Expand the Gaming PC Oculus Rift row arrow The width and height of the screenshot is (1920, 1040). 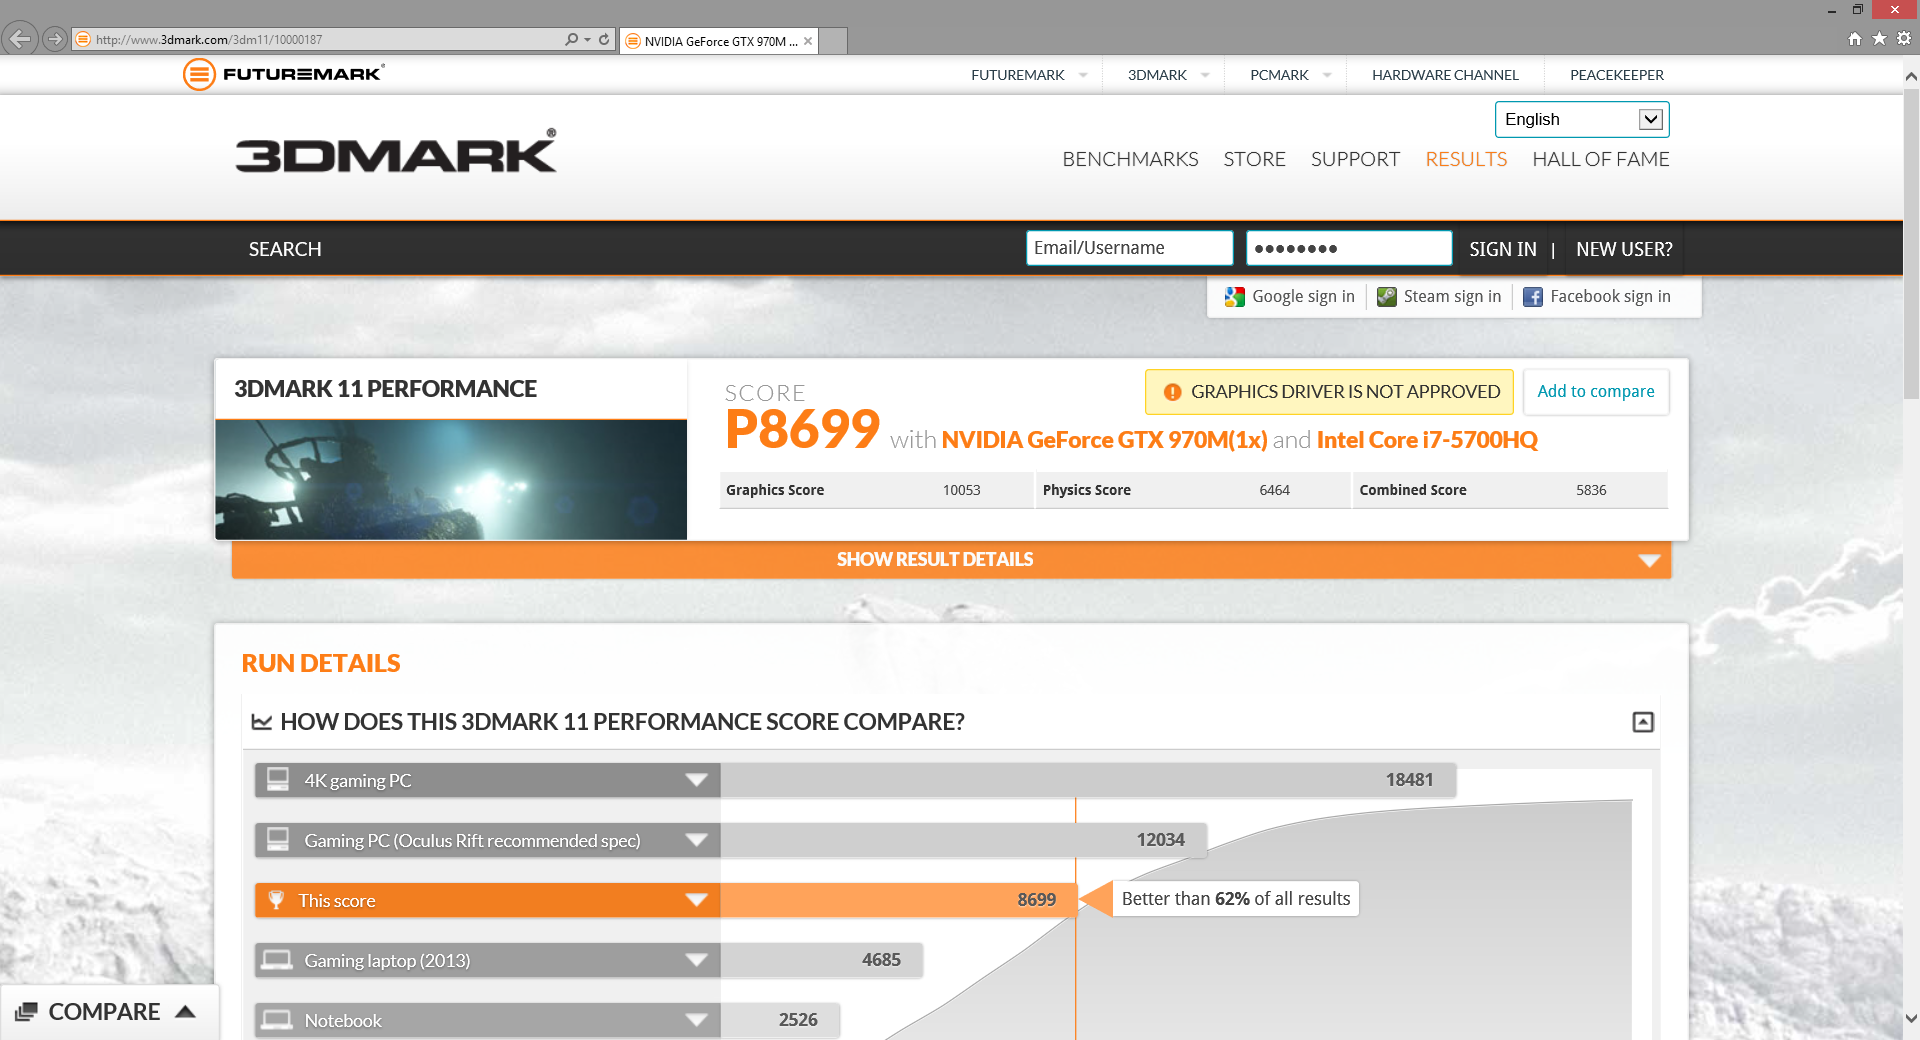[697, 841]
